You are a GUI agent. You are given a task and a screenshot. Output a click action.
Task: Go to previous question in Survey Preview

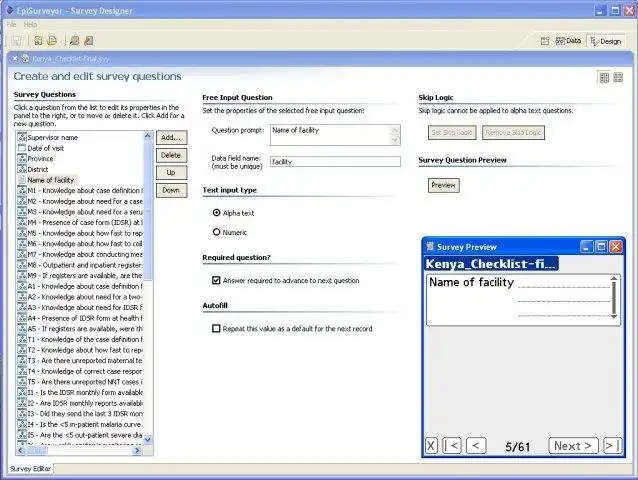[476, 446]
